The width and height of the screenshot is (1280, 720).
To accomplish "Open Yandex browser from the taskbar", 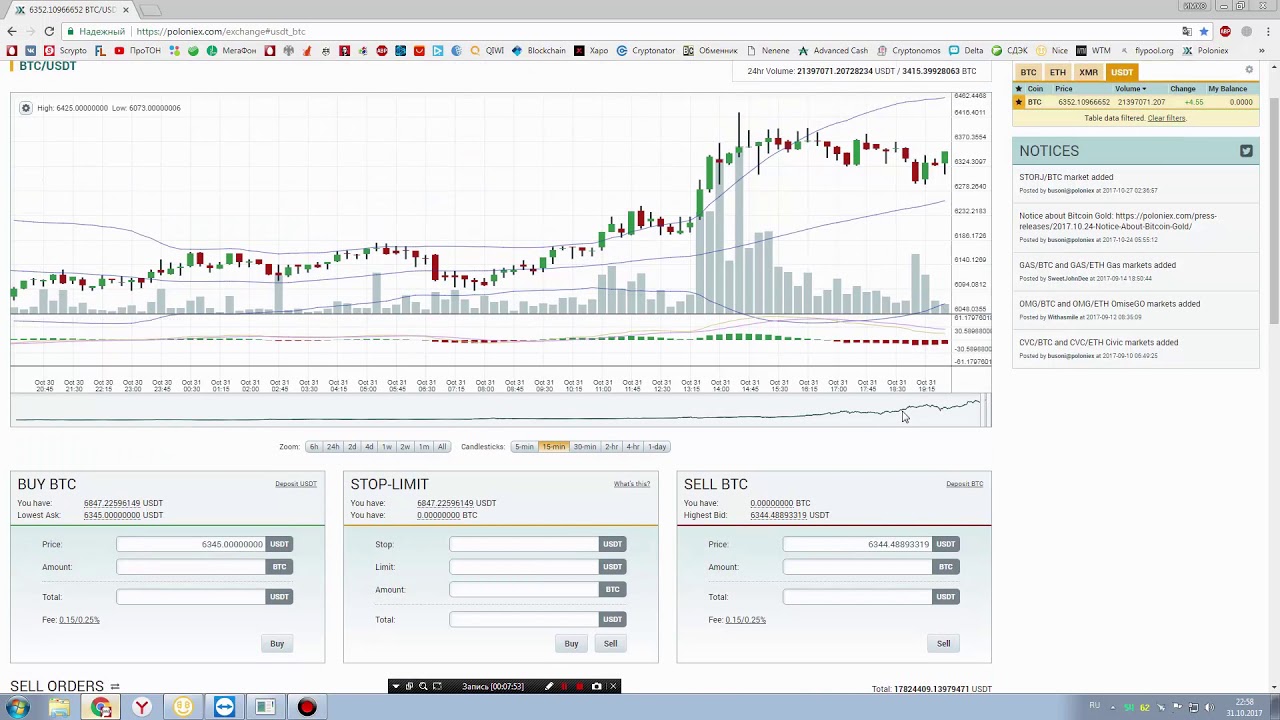I will [142, 707].
